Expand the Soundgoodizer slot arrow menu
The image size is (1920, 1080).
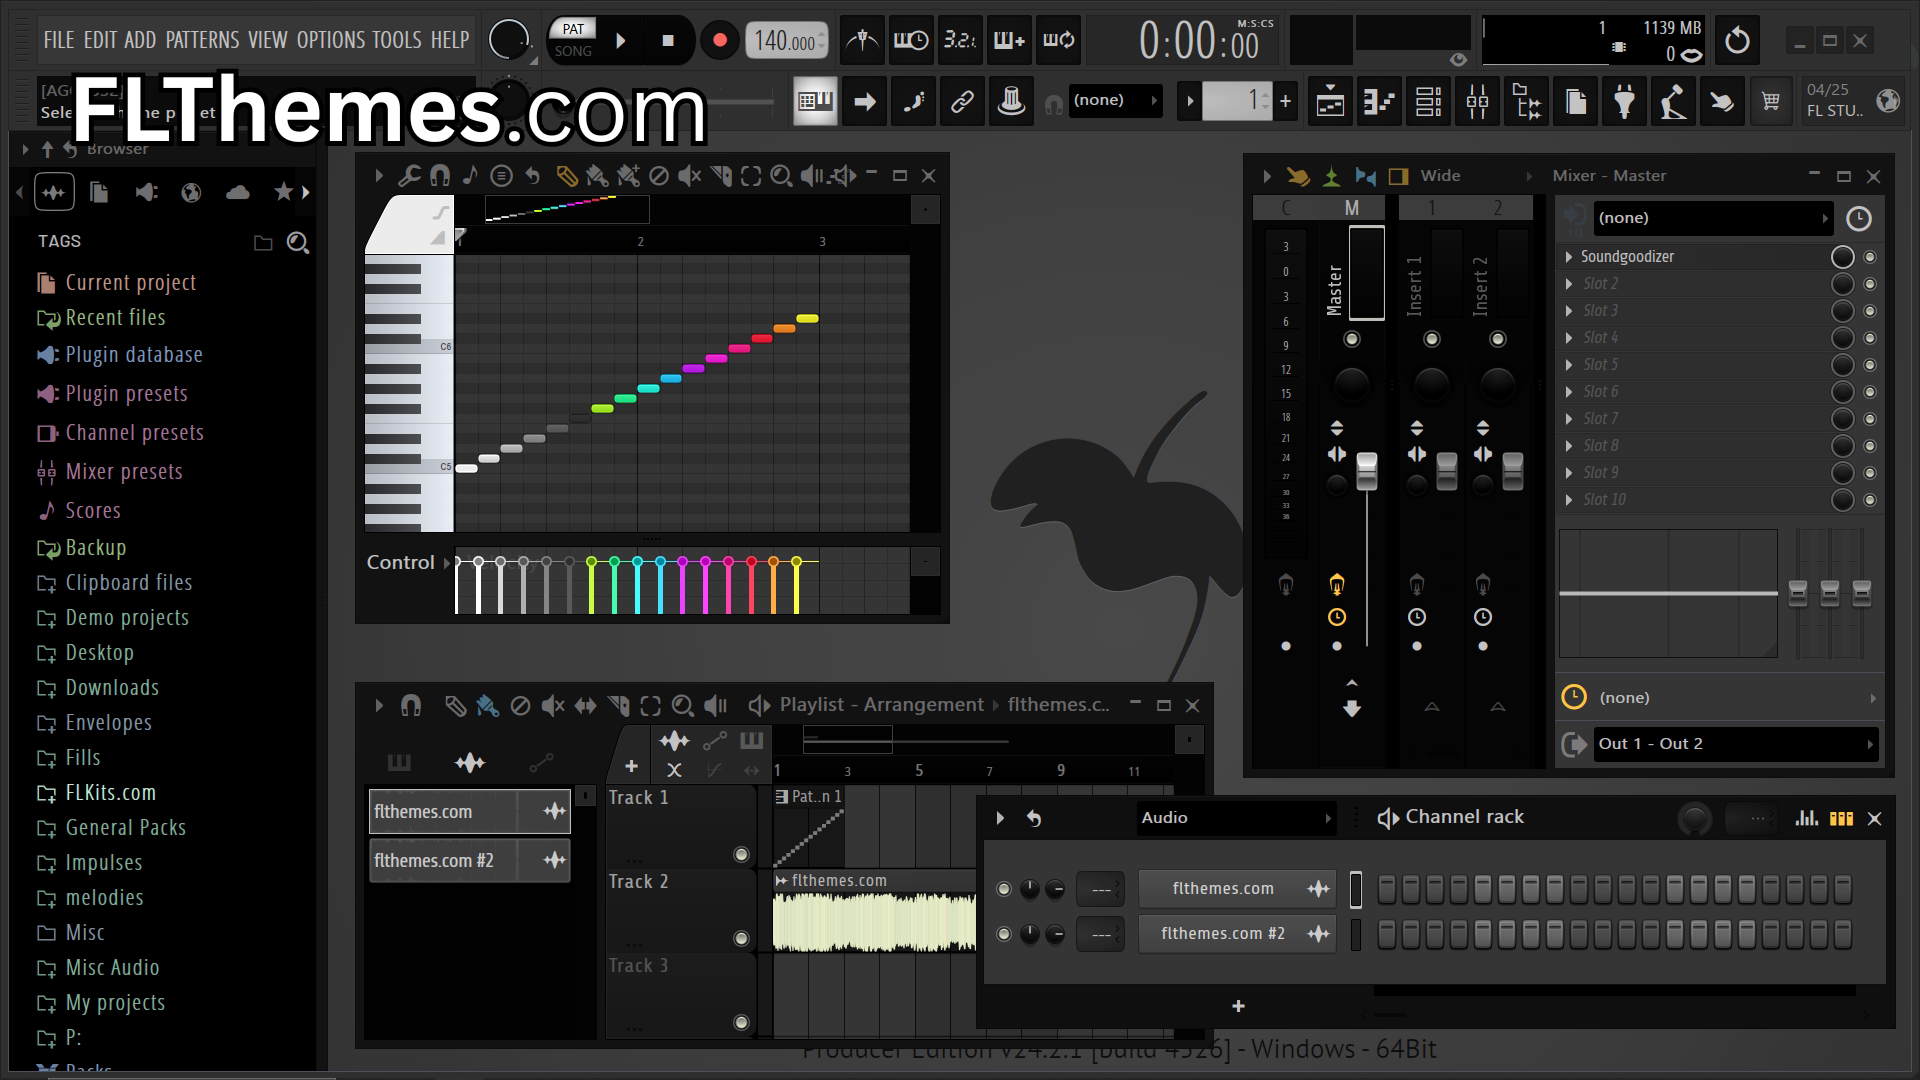(1569, 257)
